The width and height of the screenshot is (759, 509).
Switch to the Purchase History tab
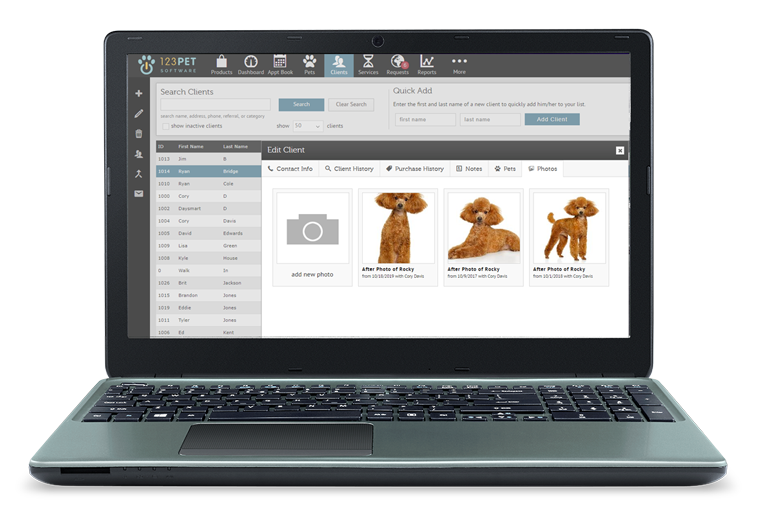[x=415, y=169]
